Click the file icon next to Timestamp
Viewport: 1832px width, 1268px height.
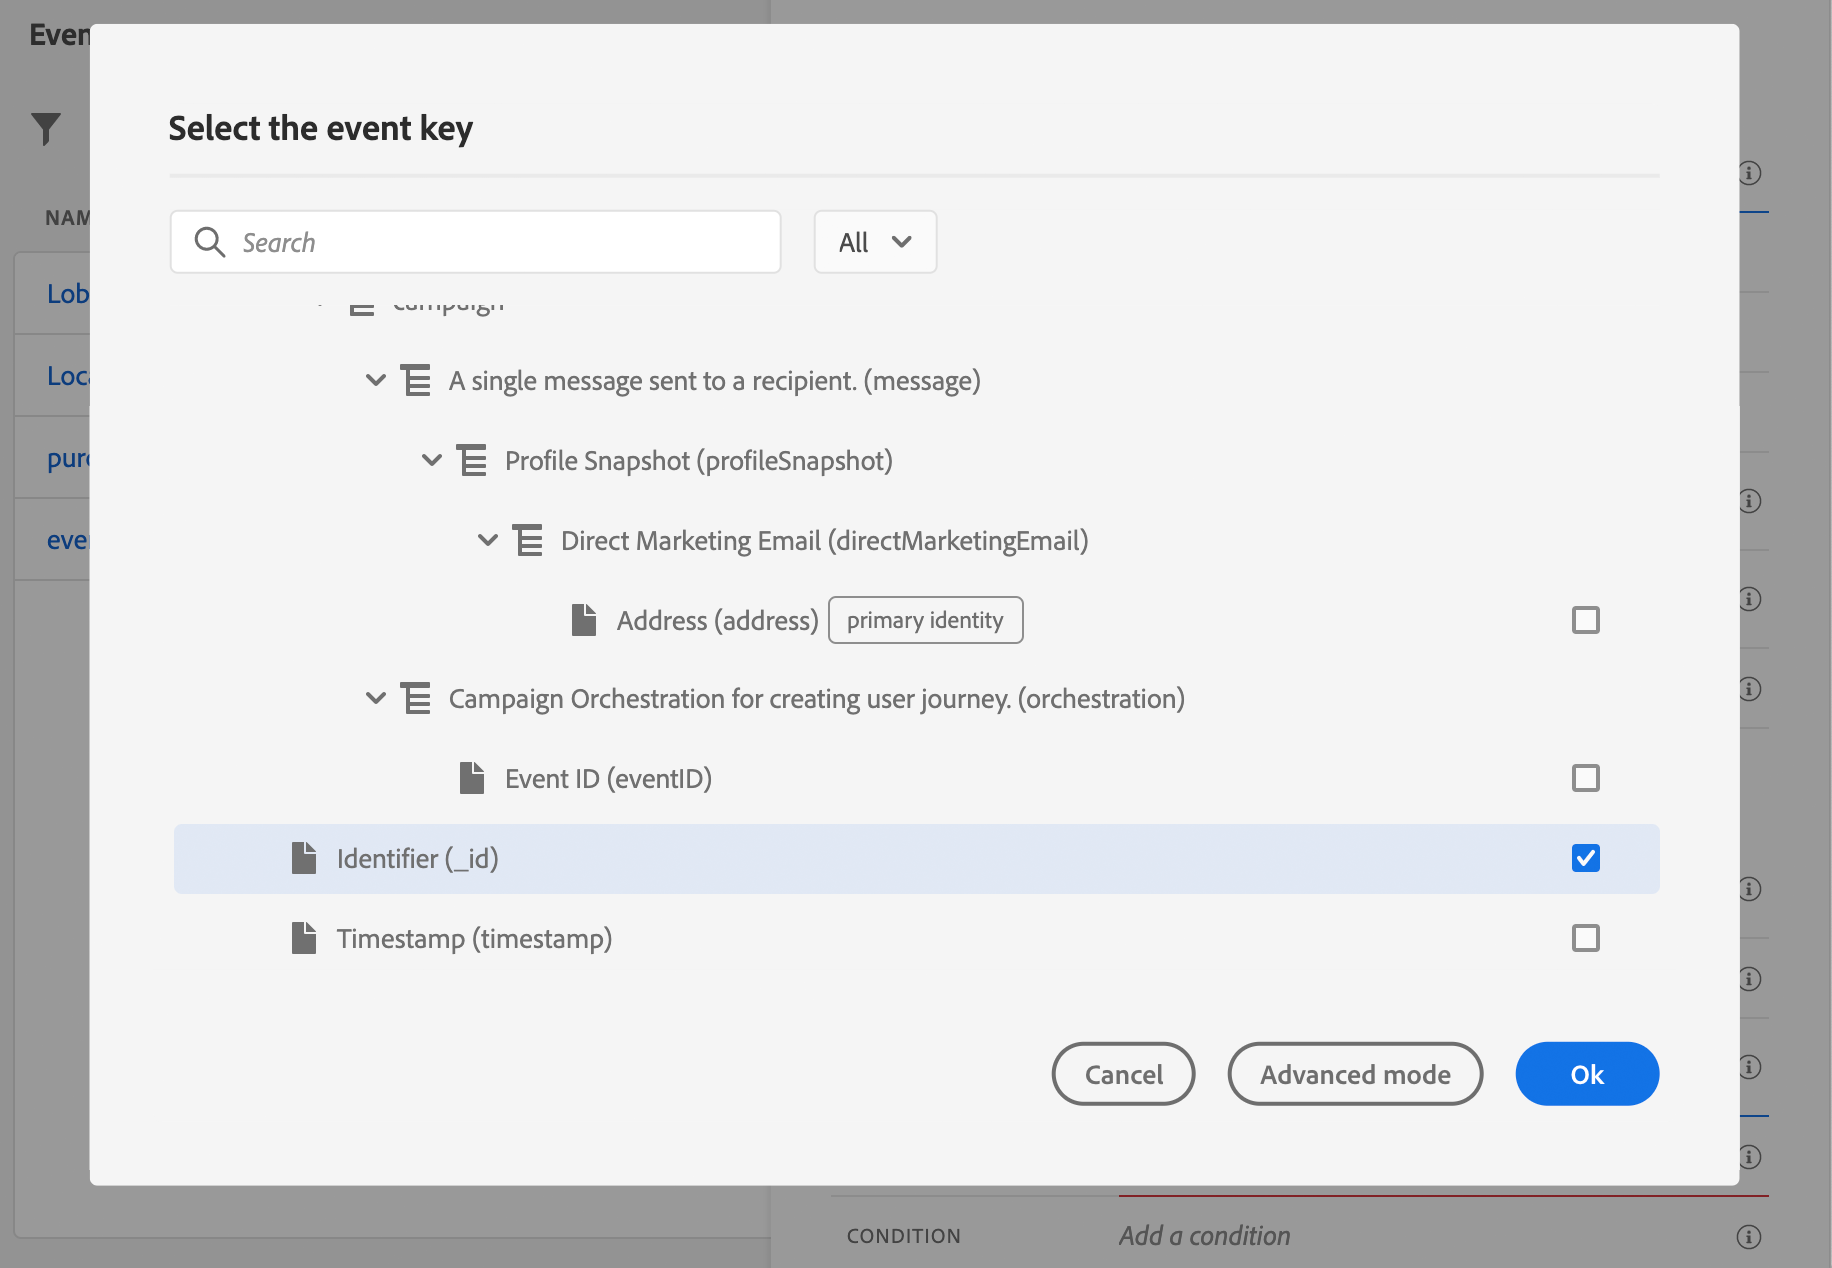tap(304, 938)
